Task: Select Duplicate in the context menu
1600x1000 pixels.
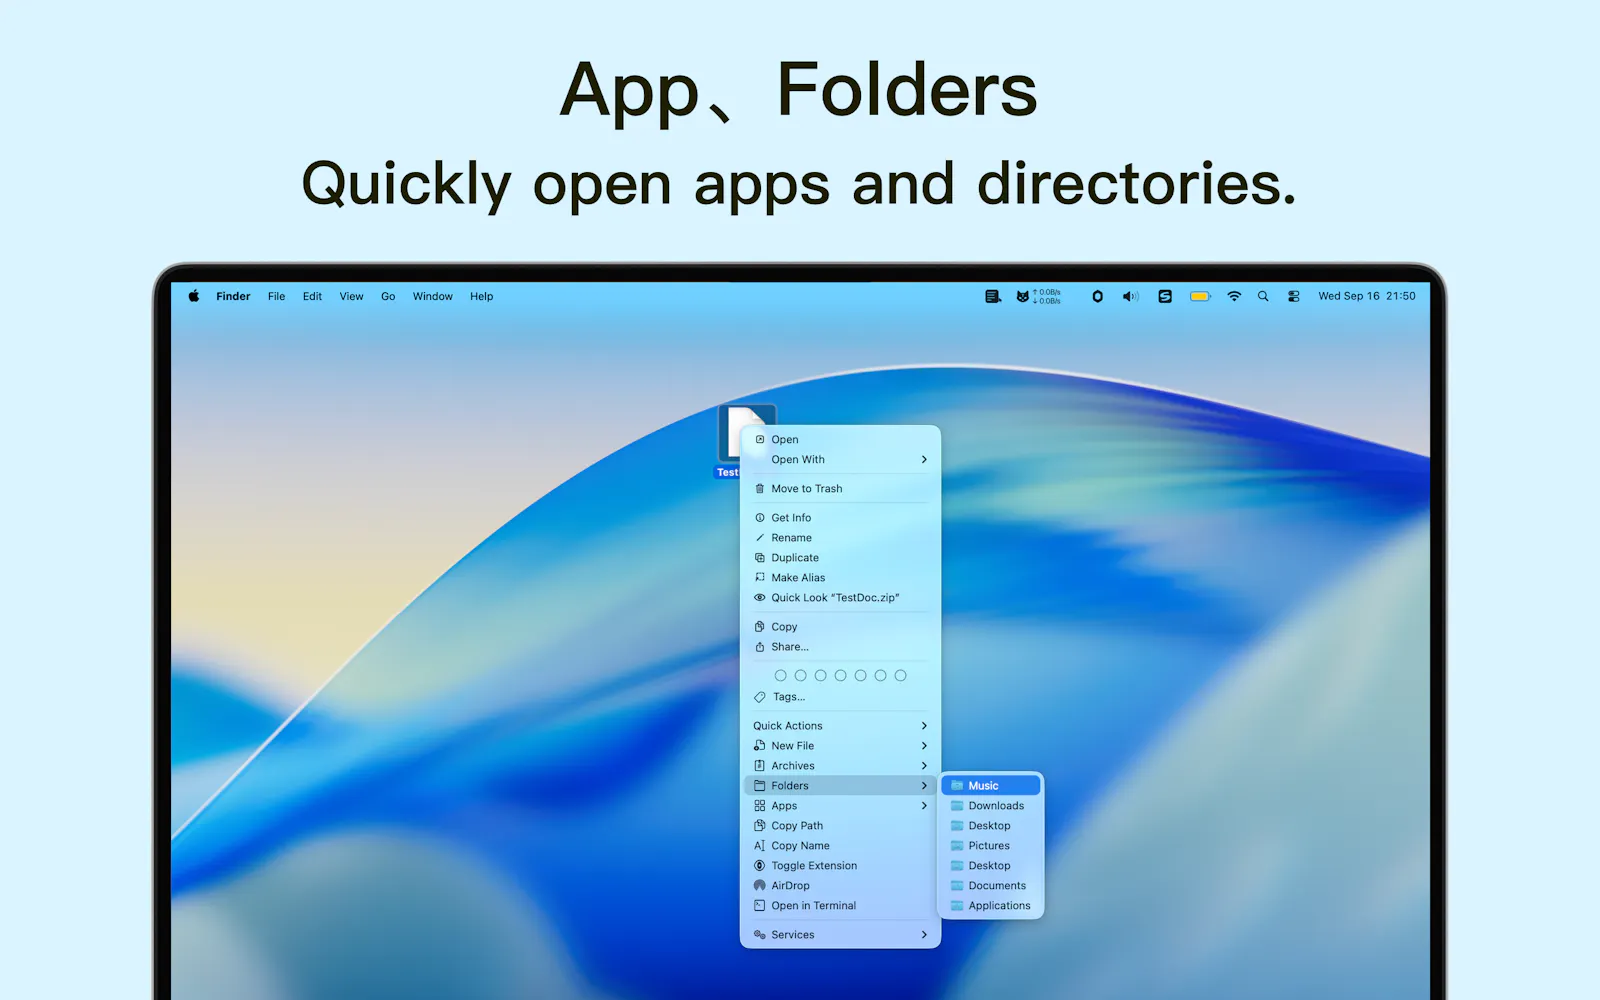Action: click(x=840, y=558)
